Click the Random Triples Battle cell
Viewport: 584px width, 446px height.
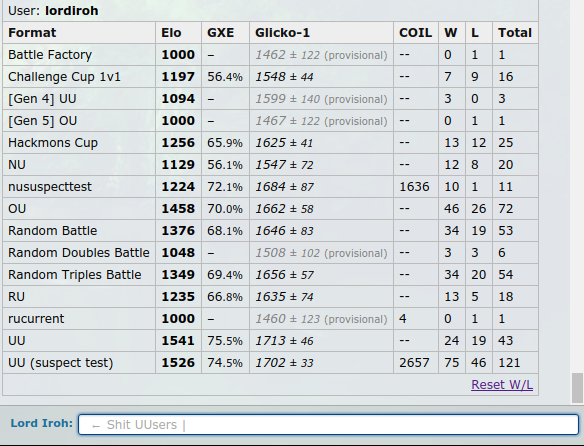[79, 275]
